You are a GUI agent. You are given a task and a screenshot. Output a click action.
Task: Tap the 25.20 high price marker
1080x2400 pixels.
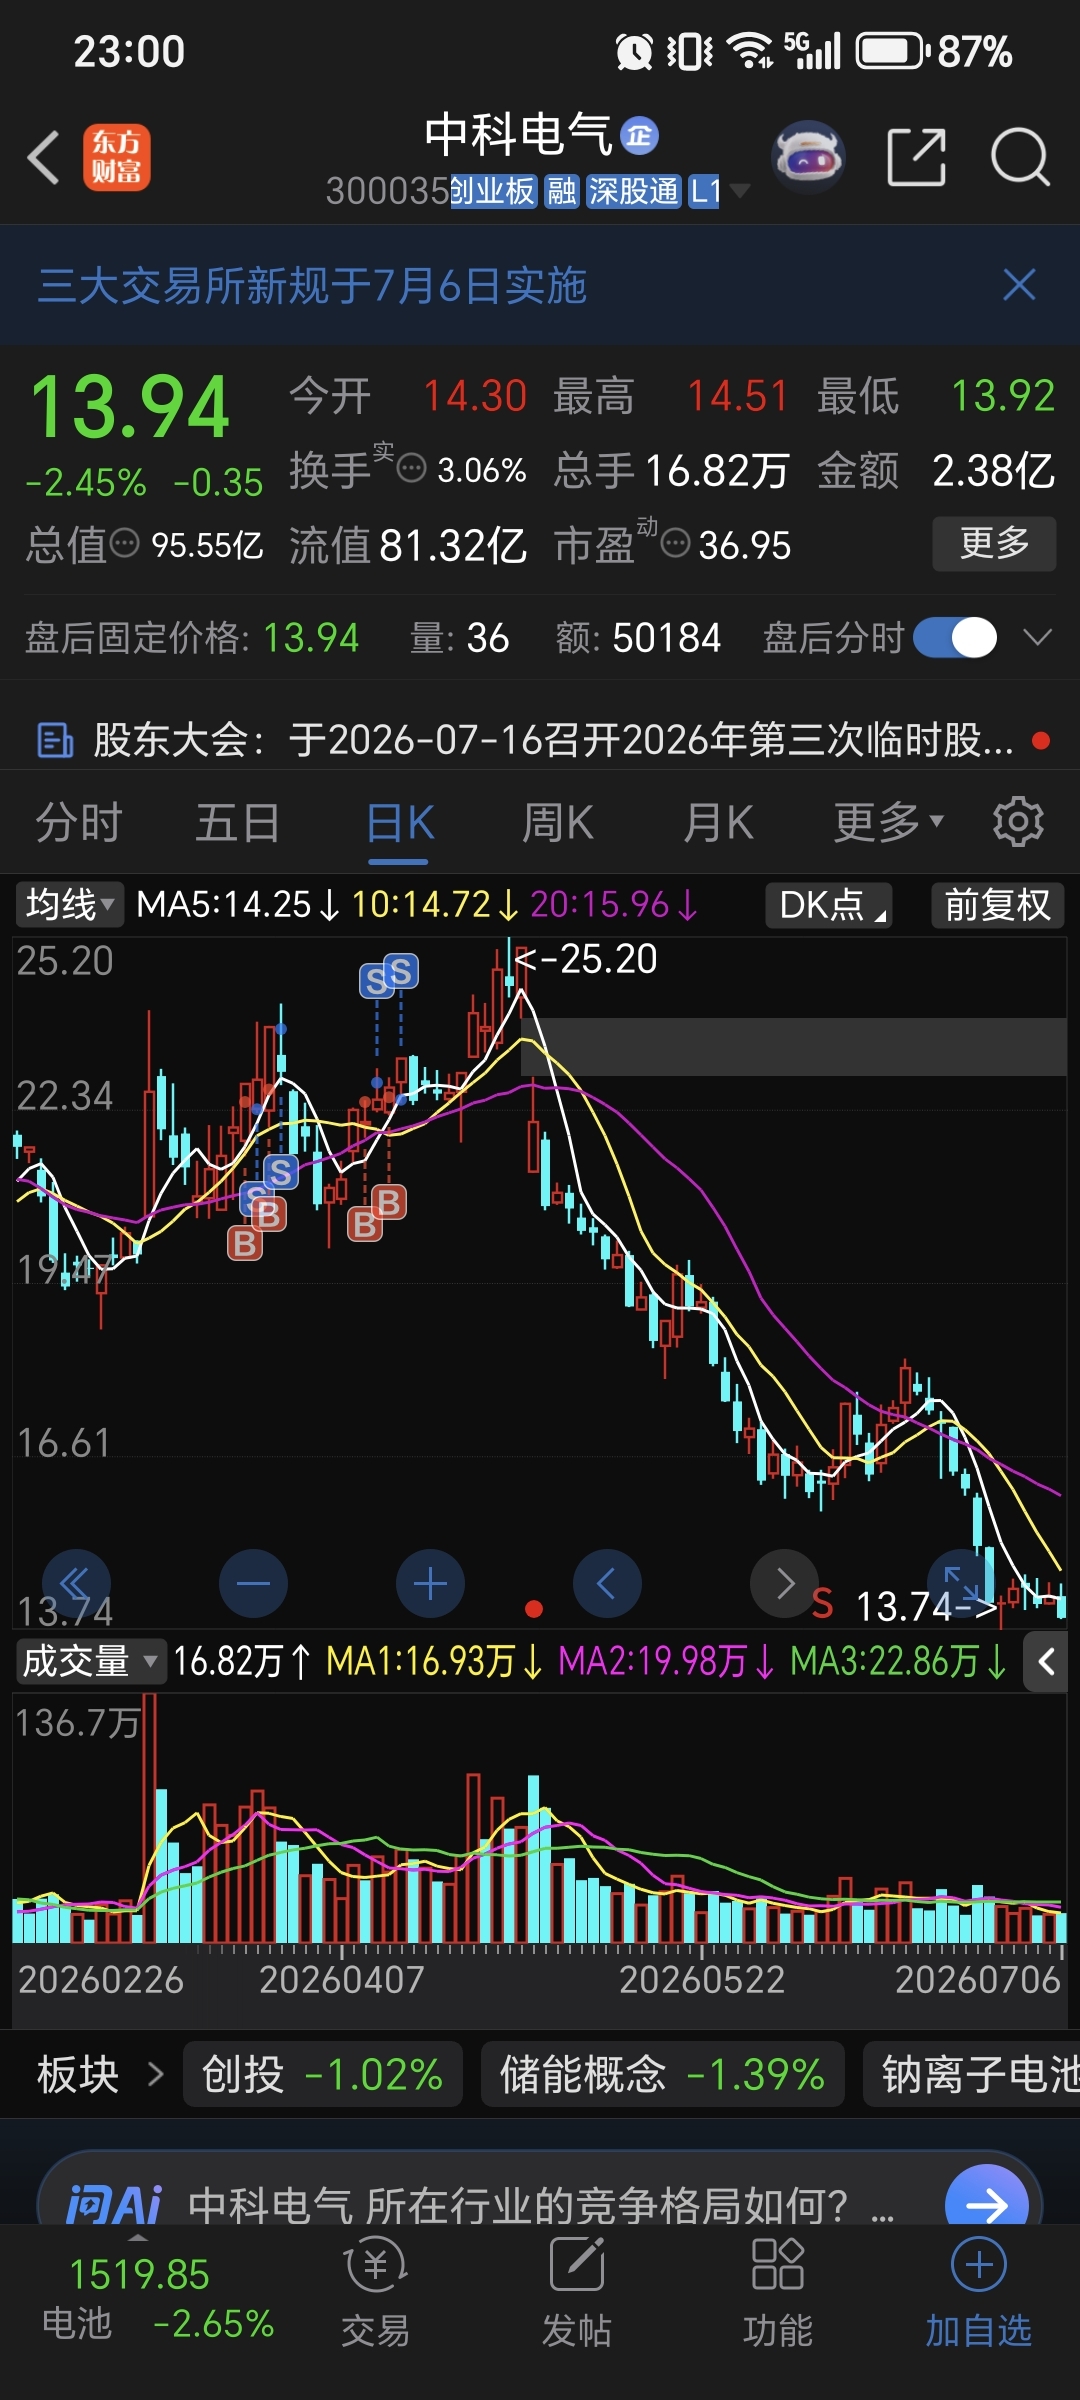(586, 959)
